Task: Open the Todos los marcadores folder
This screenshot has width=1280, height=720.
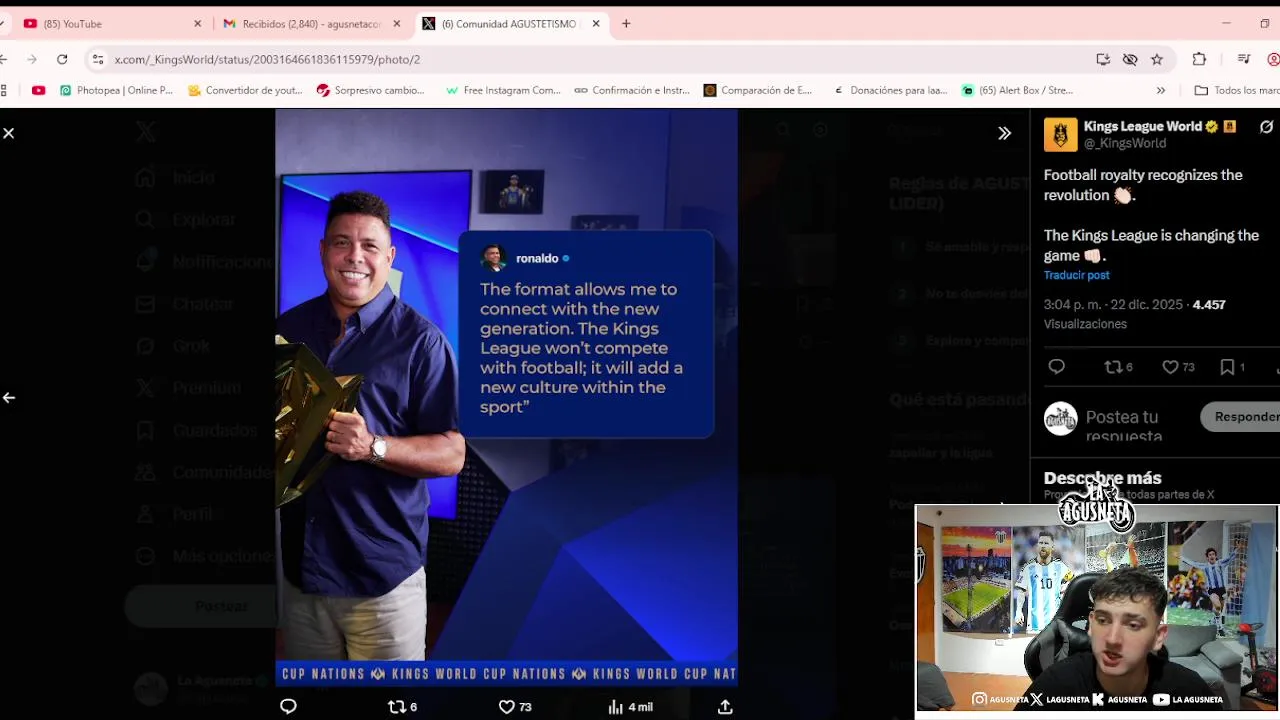Action: (1237, 90)
